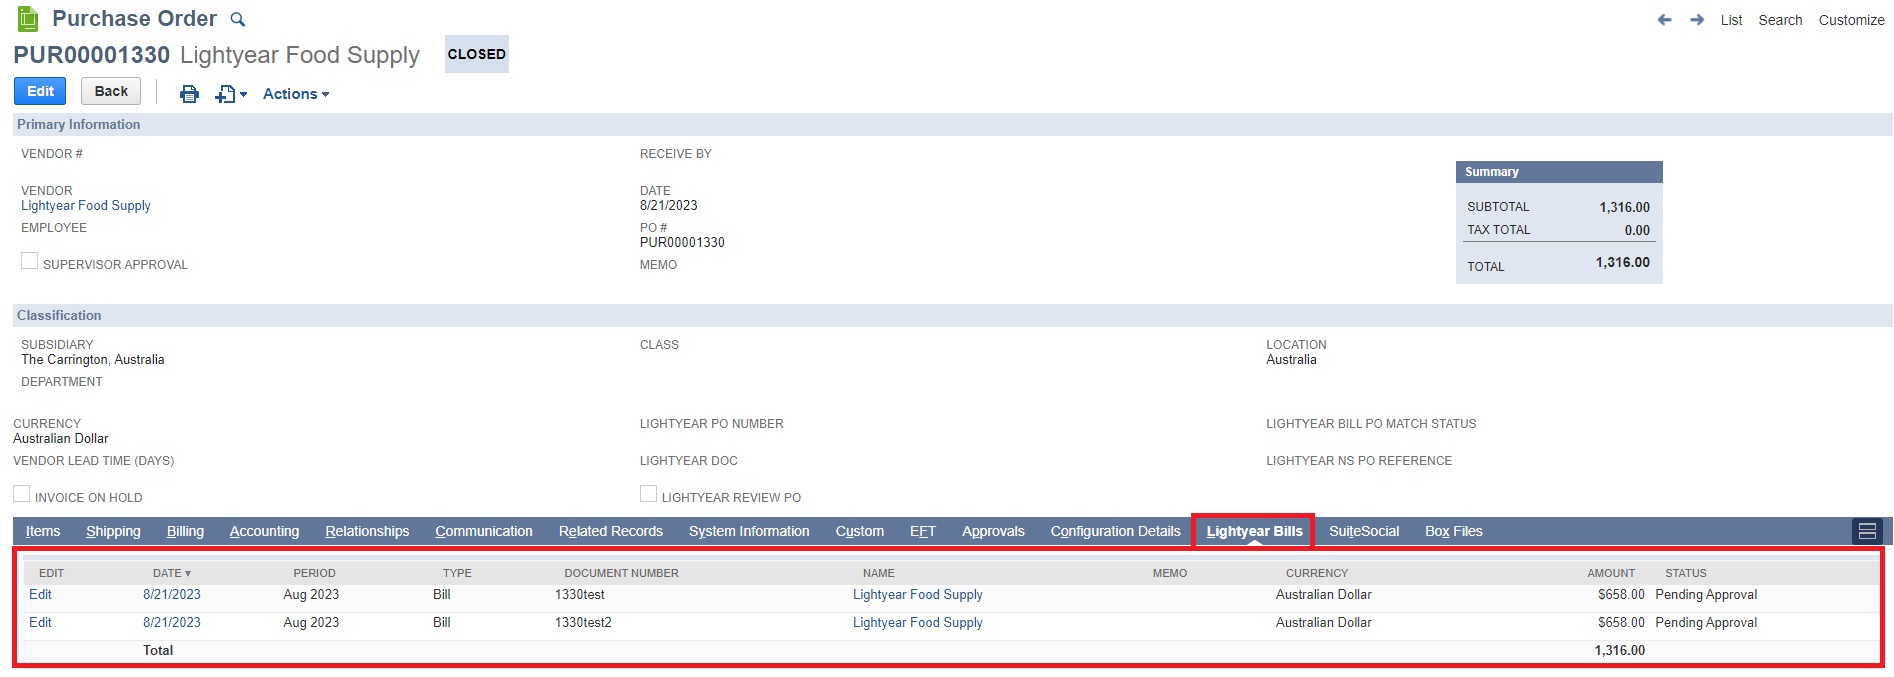Click the PO # value PUR00001330
Screen dimensions: 1894x677
point(682,242)
